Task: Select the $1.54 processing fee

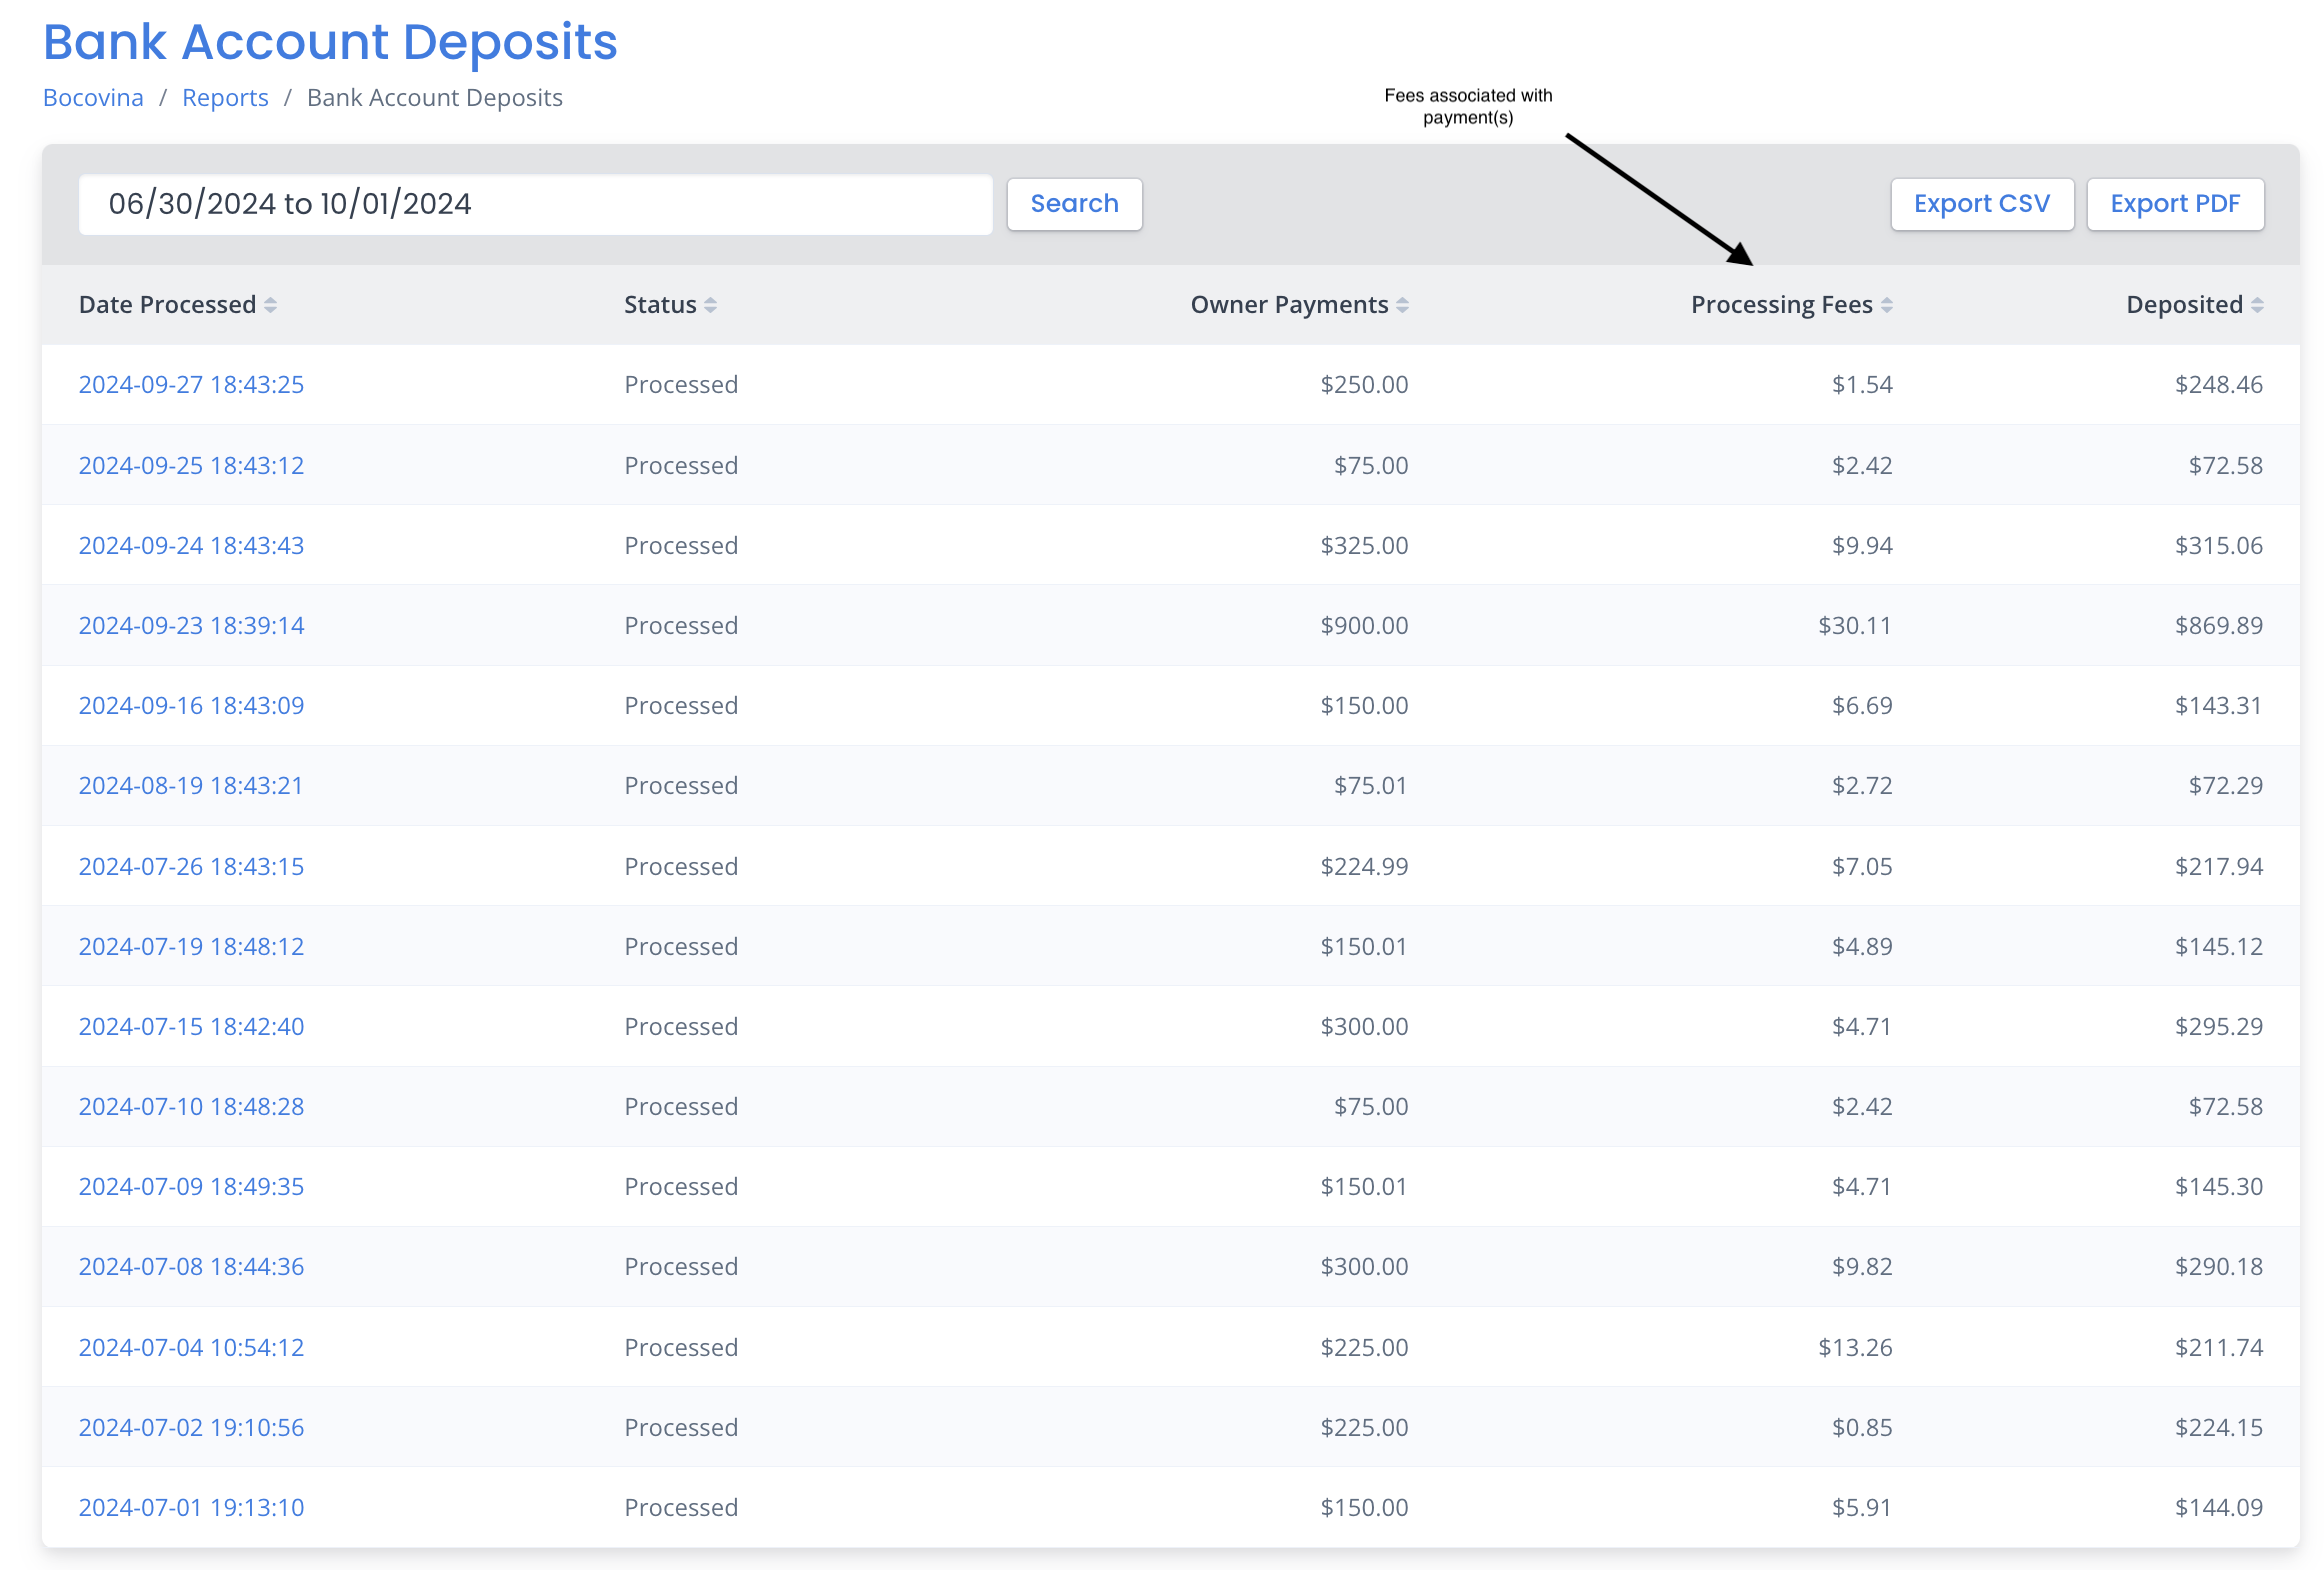Action: [x=1862, y=385]
